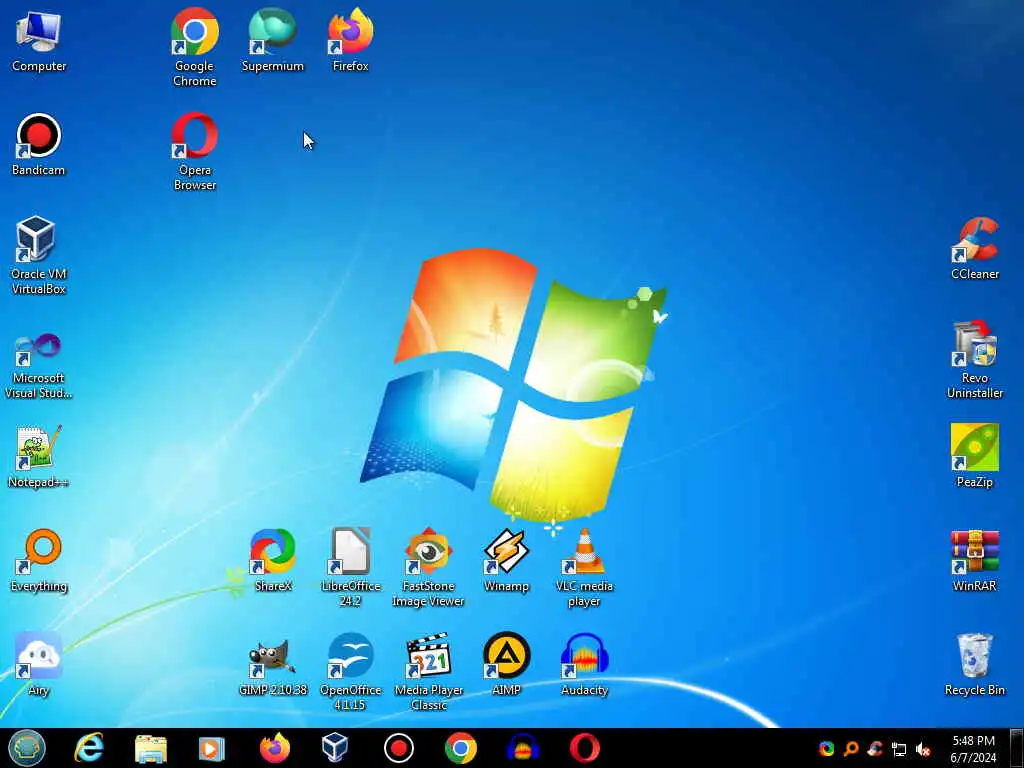This screenshot has height=768, width=1024.
Task: Click the Firefox taskbar button
Action: pyautogui.click(x=274, y=748)
